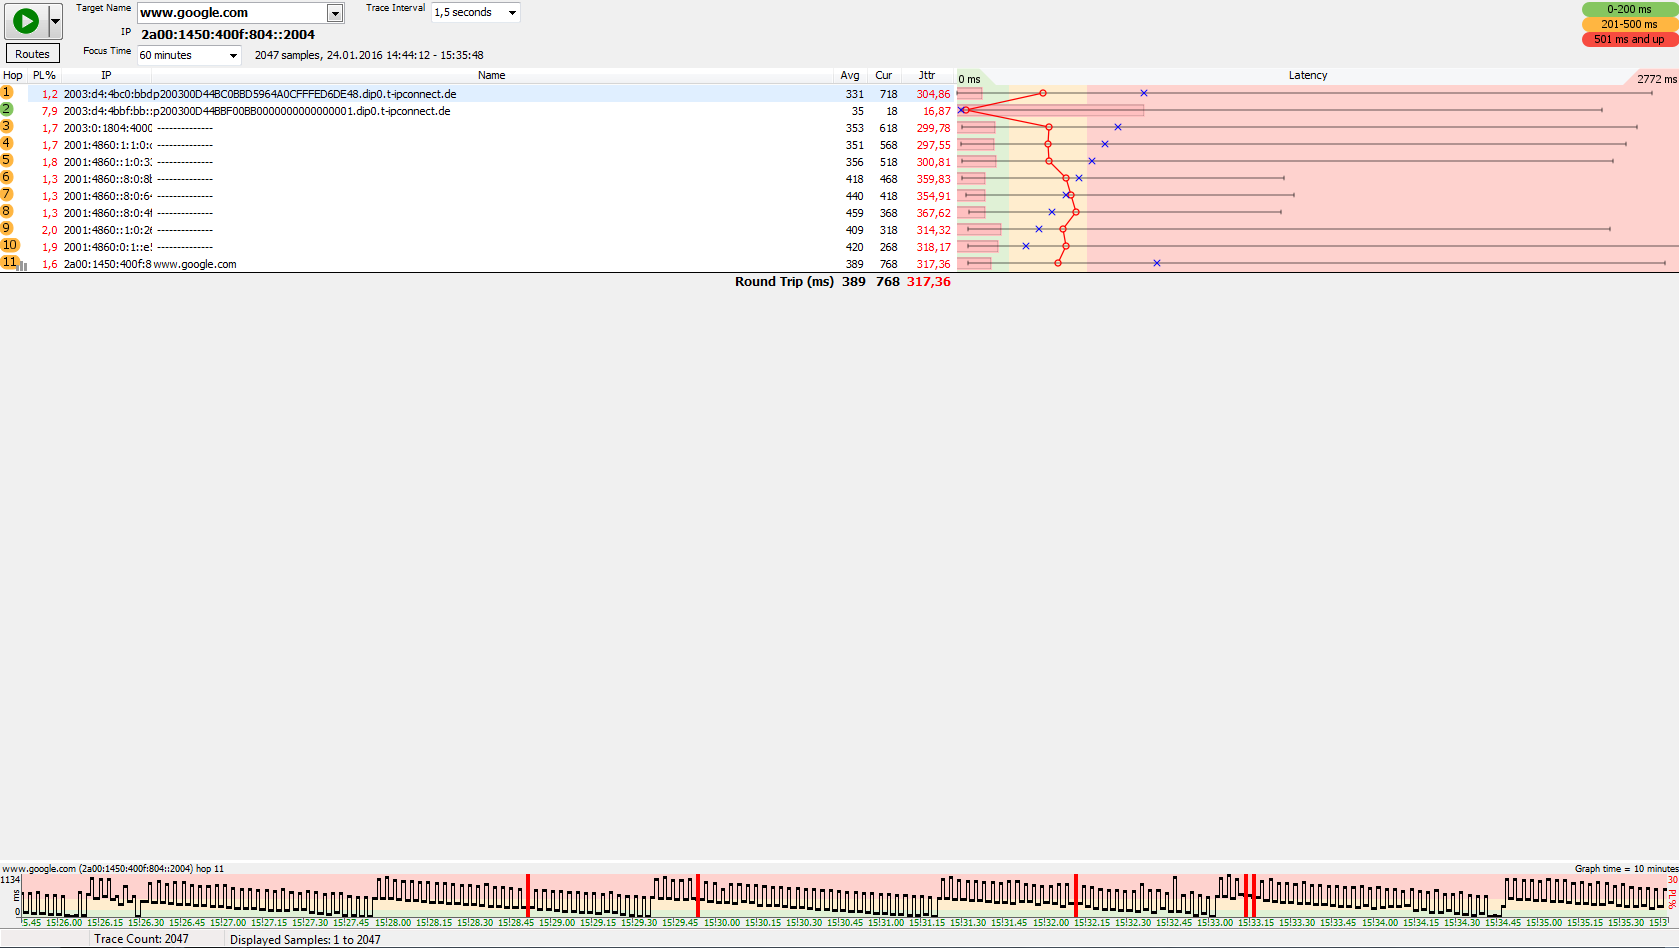Select the hop 1 name ending DE48.dip0.t-ipconnect.de

pos(305,95)
